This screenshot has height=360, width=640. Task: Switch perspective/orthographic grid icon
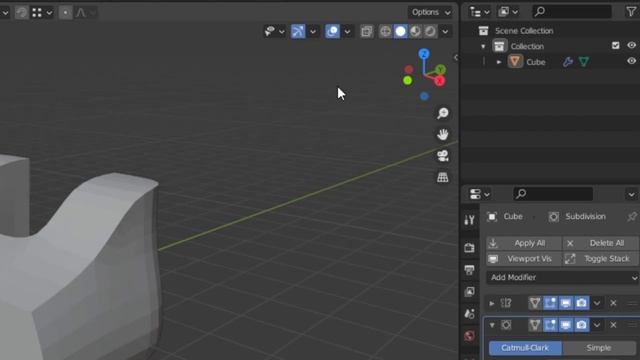(x=442, y=177)
